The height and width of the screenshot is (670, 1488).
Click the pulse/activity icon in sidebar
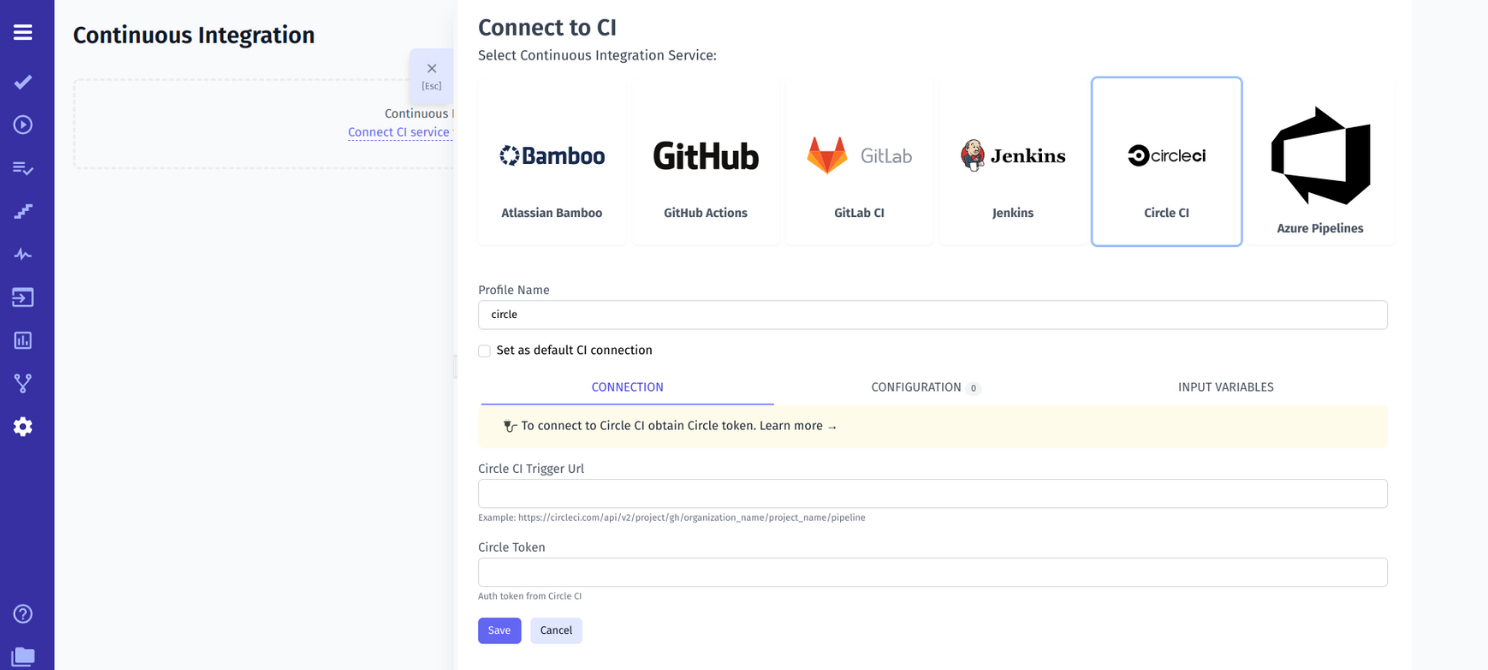22,254
